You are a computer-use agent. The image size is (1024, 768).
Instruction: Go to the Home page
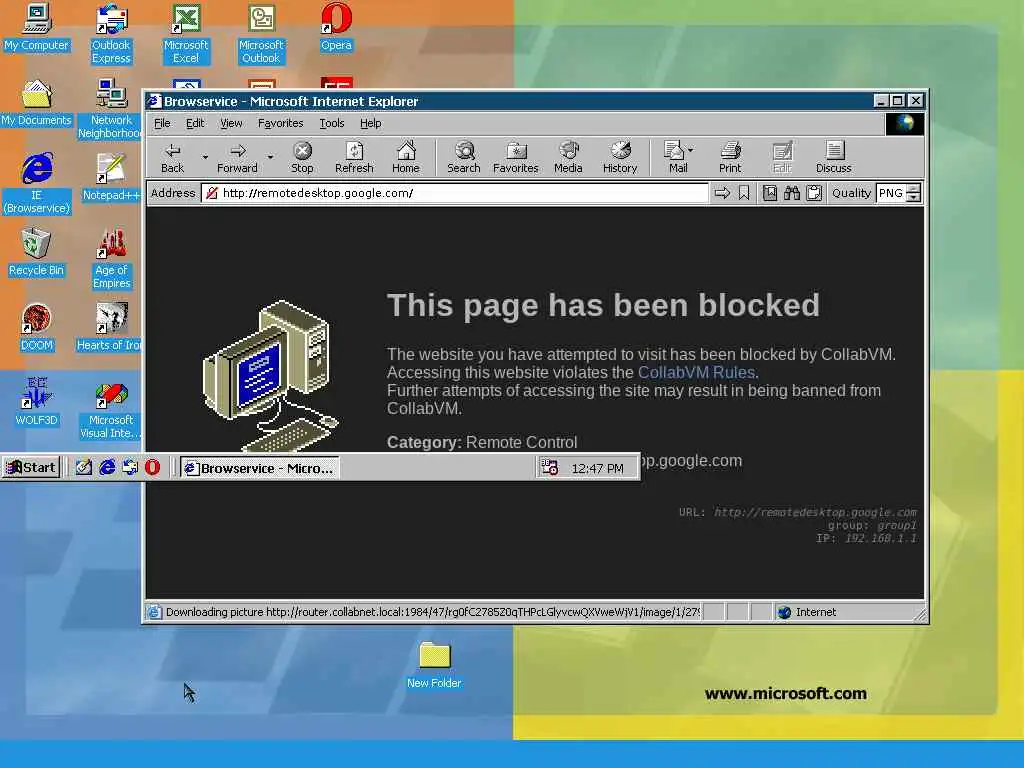(406, 157)
